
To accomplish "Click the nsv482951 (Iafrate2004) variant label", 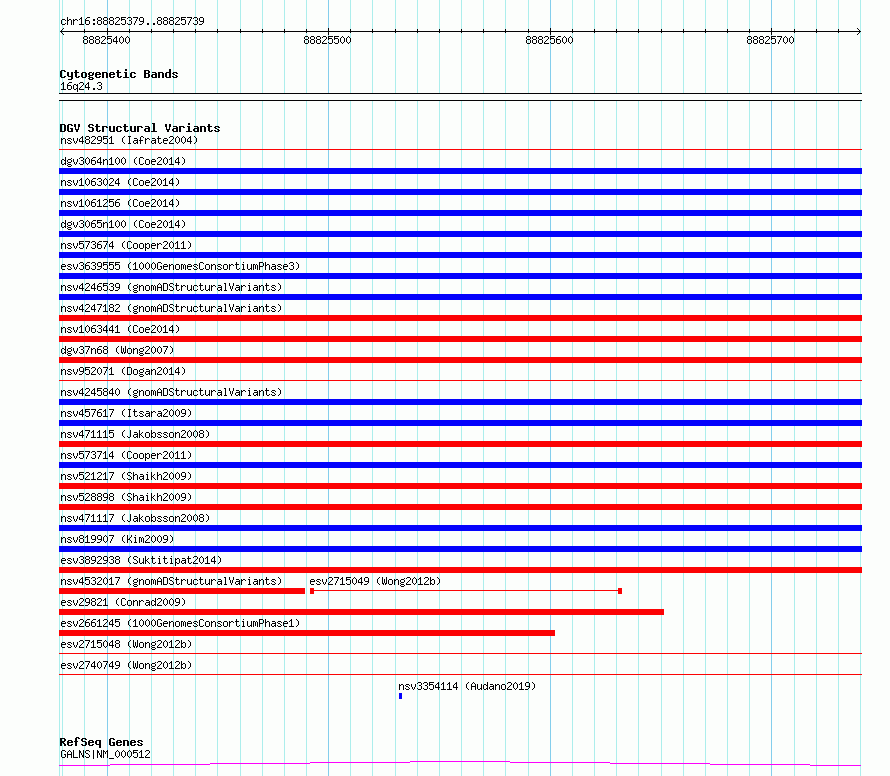I will [x=129, y=140].
